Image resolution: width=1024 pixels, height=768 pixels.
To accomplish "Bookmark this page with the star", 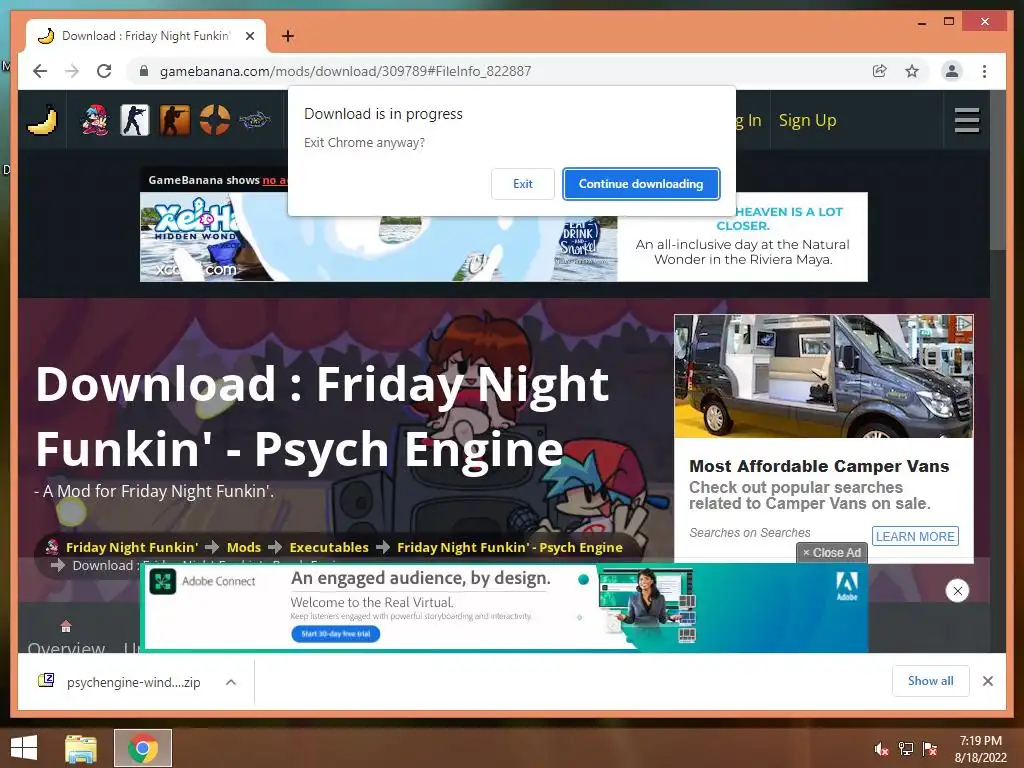I will click(912, 71).
